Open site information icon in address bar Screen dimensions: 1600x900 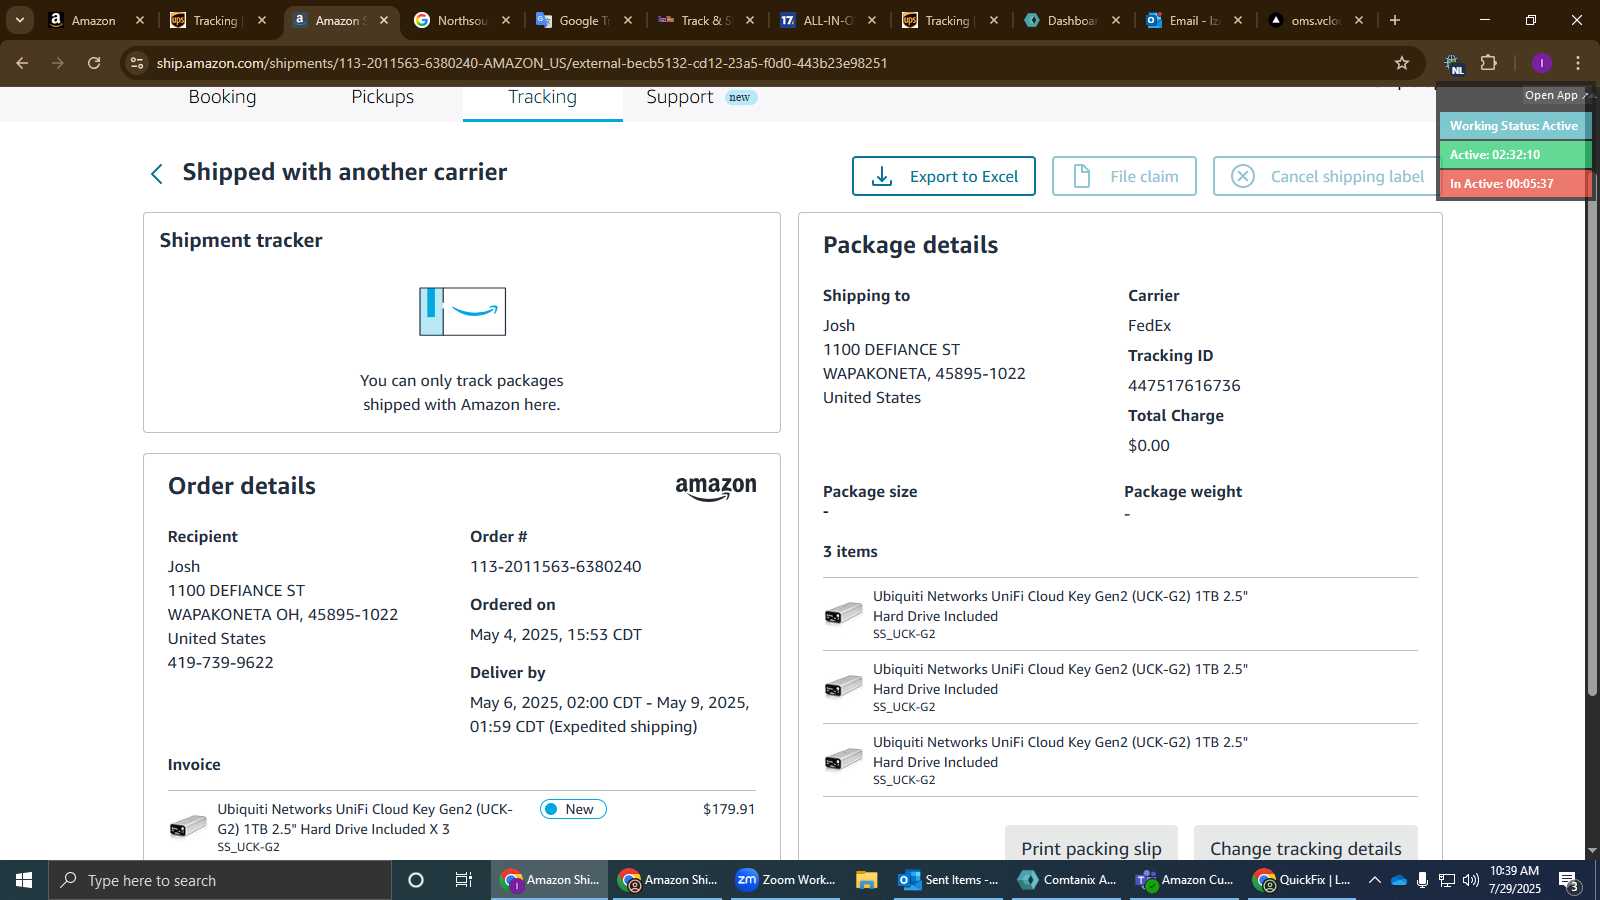coord(137,63)
